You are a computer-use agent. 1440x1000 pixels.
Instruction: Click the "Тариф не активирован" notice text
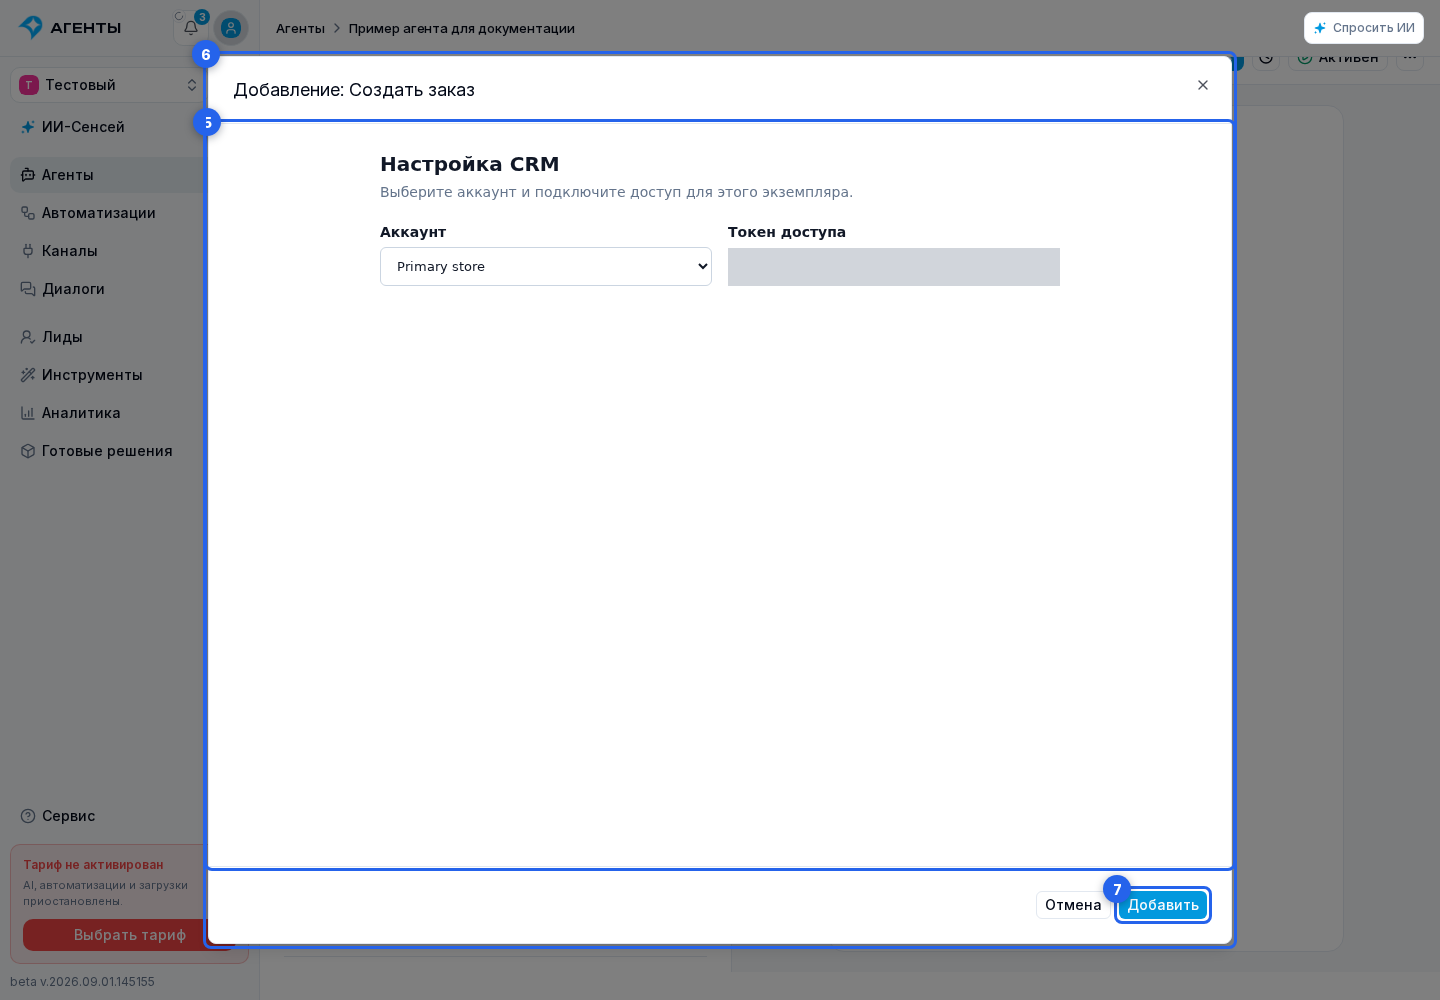point(93,865)
